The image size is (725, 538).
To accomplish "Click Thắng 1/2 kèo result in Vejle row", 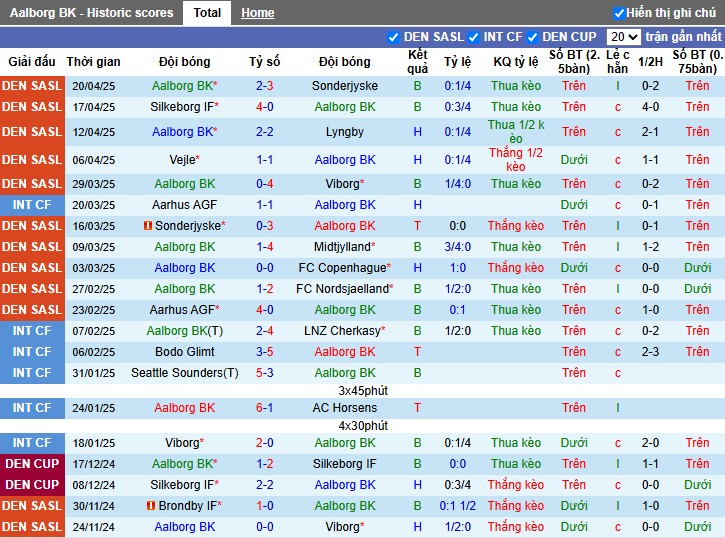I will pyautogui.click(x=516, y=160).
